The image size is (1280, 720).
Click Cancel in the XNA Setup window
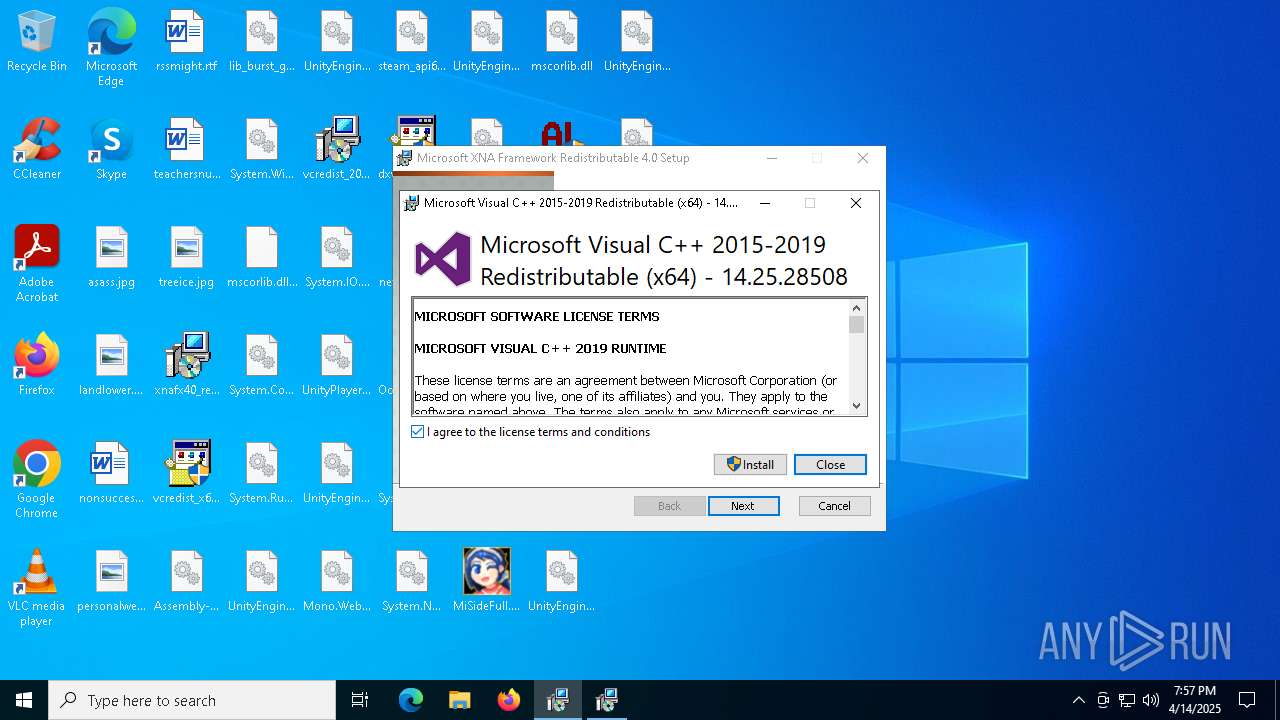click(834, 506)
